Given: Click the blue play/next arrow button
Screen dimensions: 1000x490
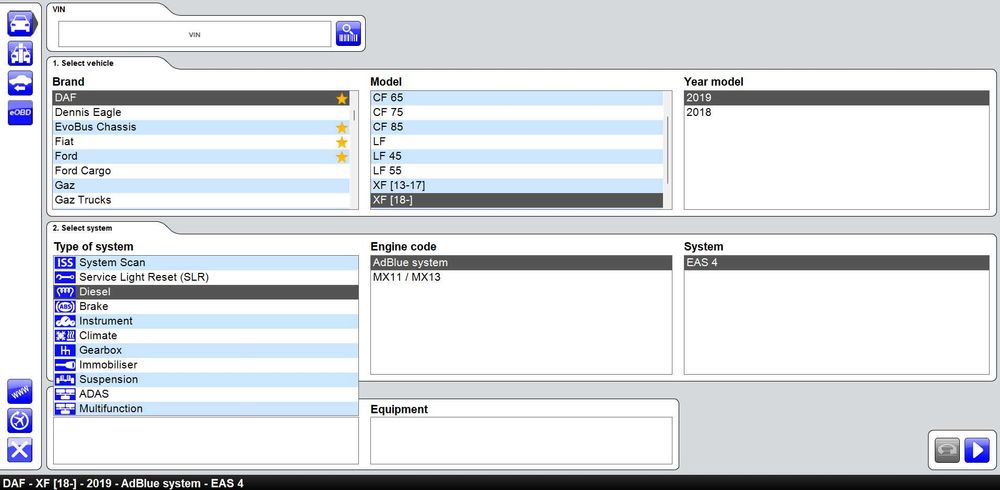Looking at the screenshot, I should point(976,450).
